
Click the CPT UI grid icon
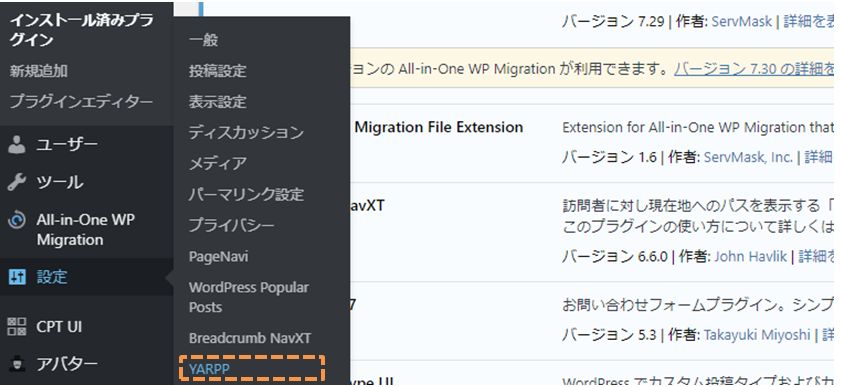pos(17,326)
